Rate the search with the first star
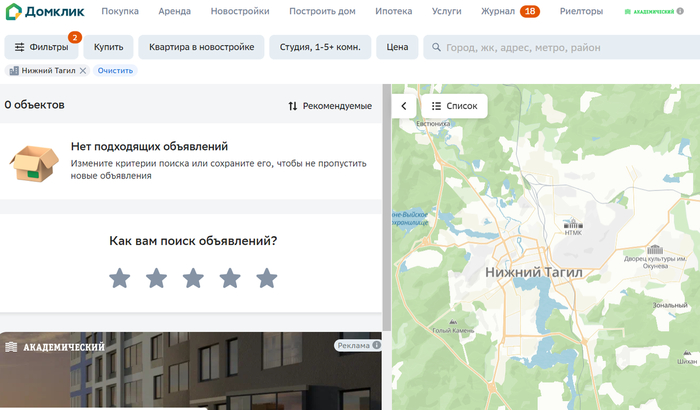The width and height of the screenshot is (700, 410). coord(120,278)
